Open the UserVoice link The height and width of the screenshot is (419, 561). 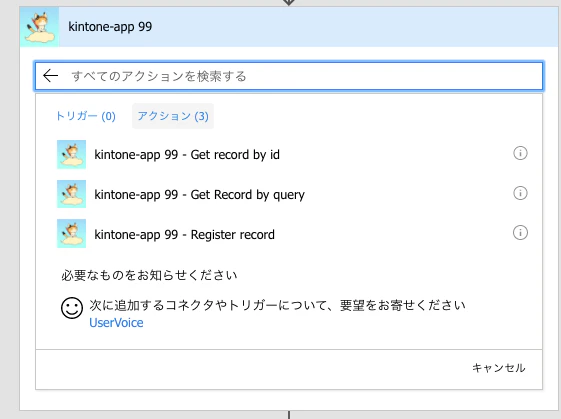click(x=116, y=323)
